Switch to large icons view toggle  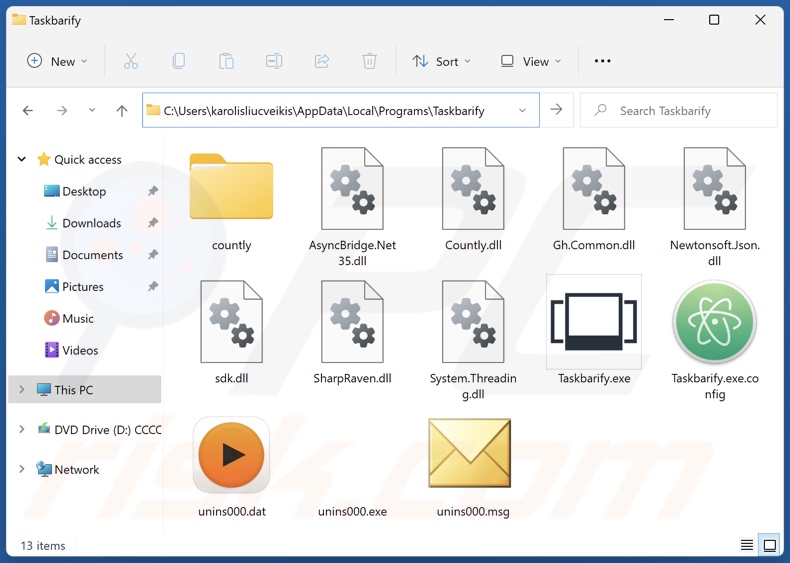(x=770, y=545)
